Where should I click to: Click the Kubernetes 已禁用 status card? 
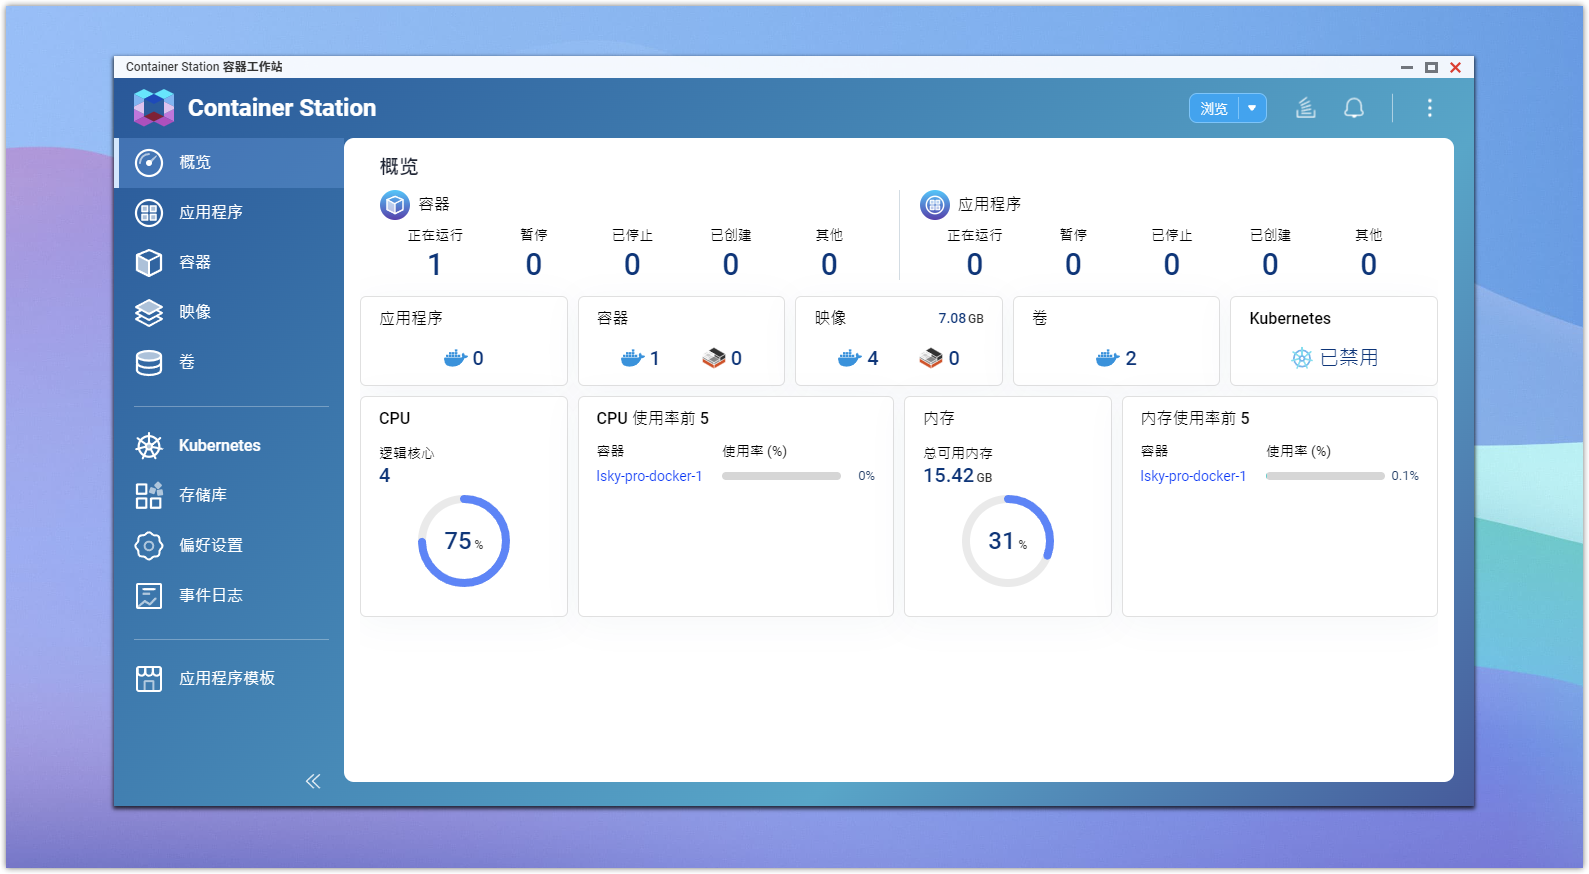click(1334, 340)
